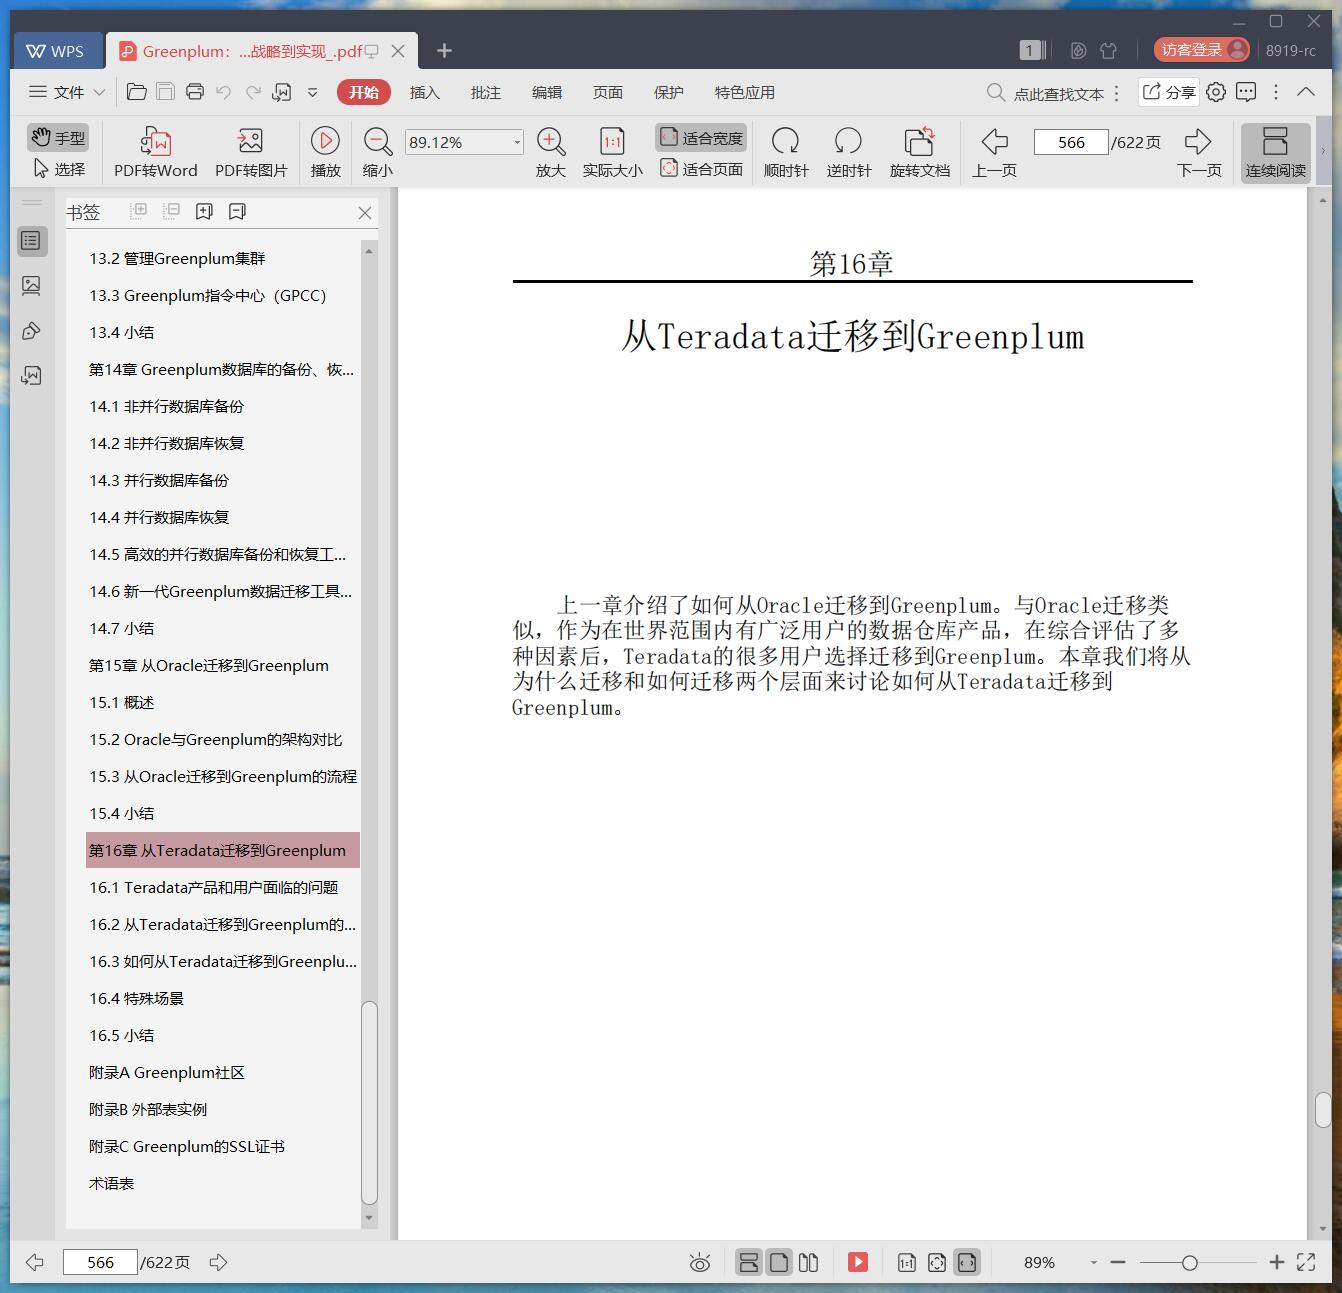Open the comment bubble icon near settings
The height and width of the screenshot is (1293, 1342).
(1246, 92)
